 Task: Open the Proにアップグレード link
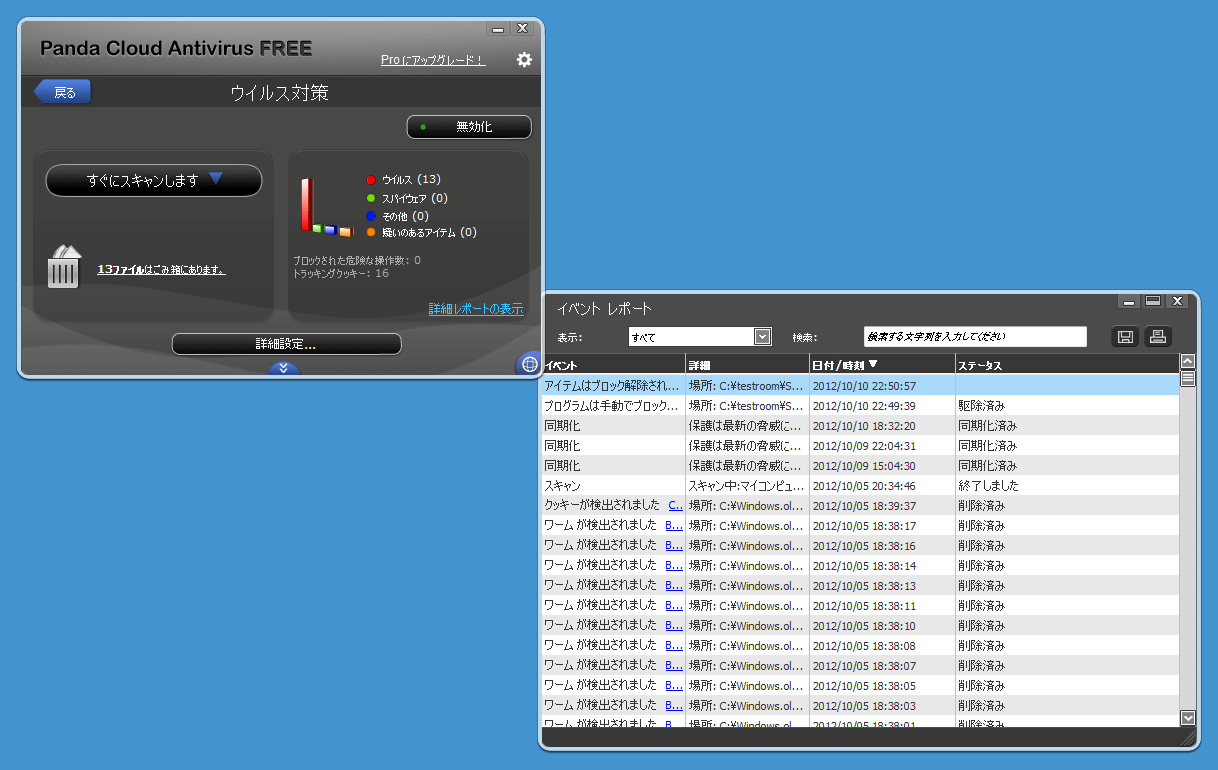(433, 60)
